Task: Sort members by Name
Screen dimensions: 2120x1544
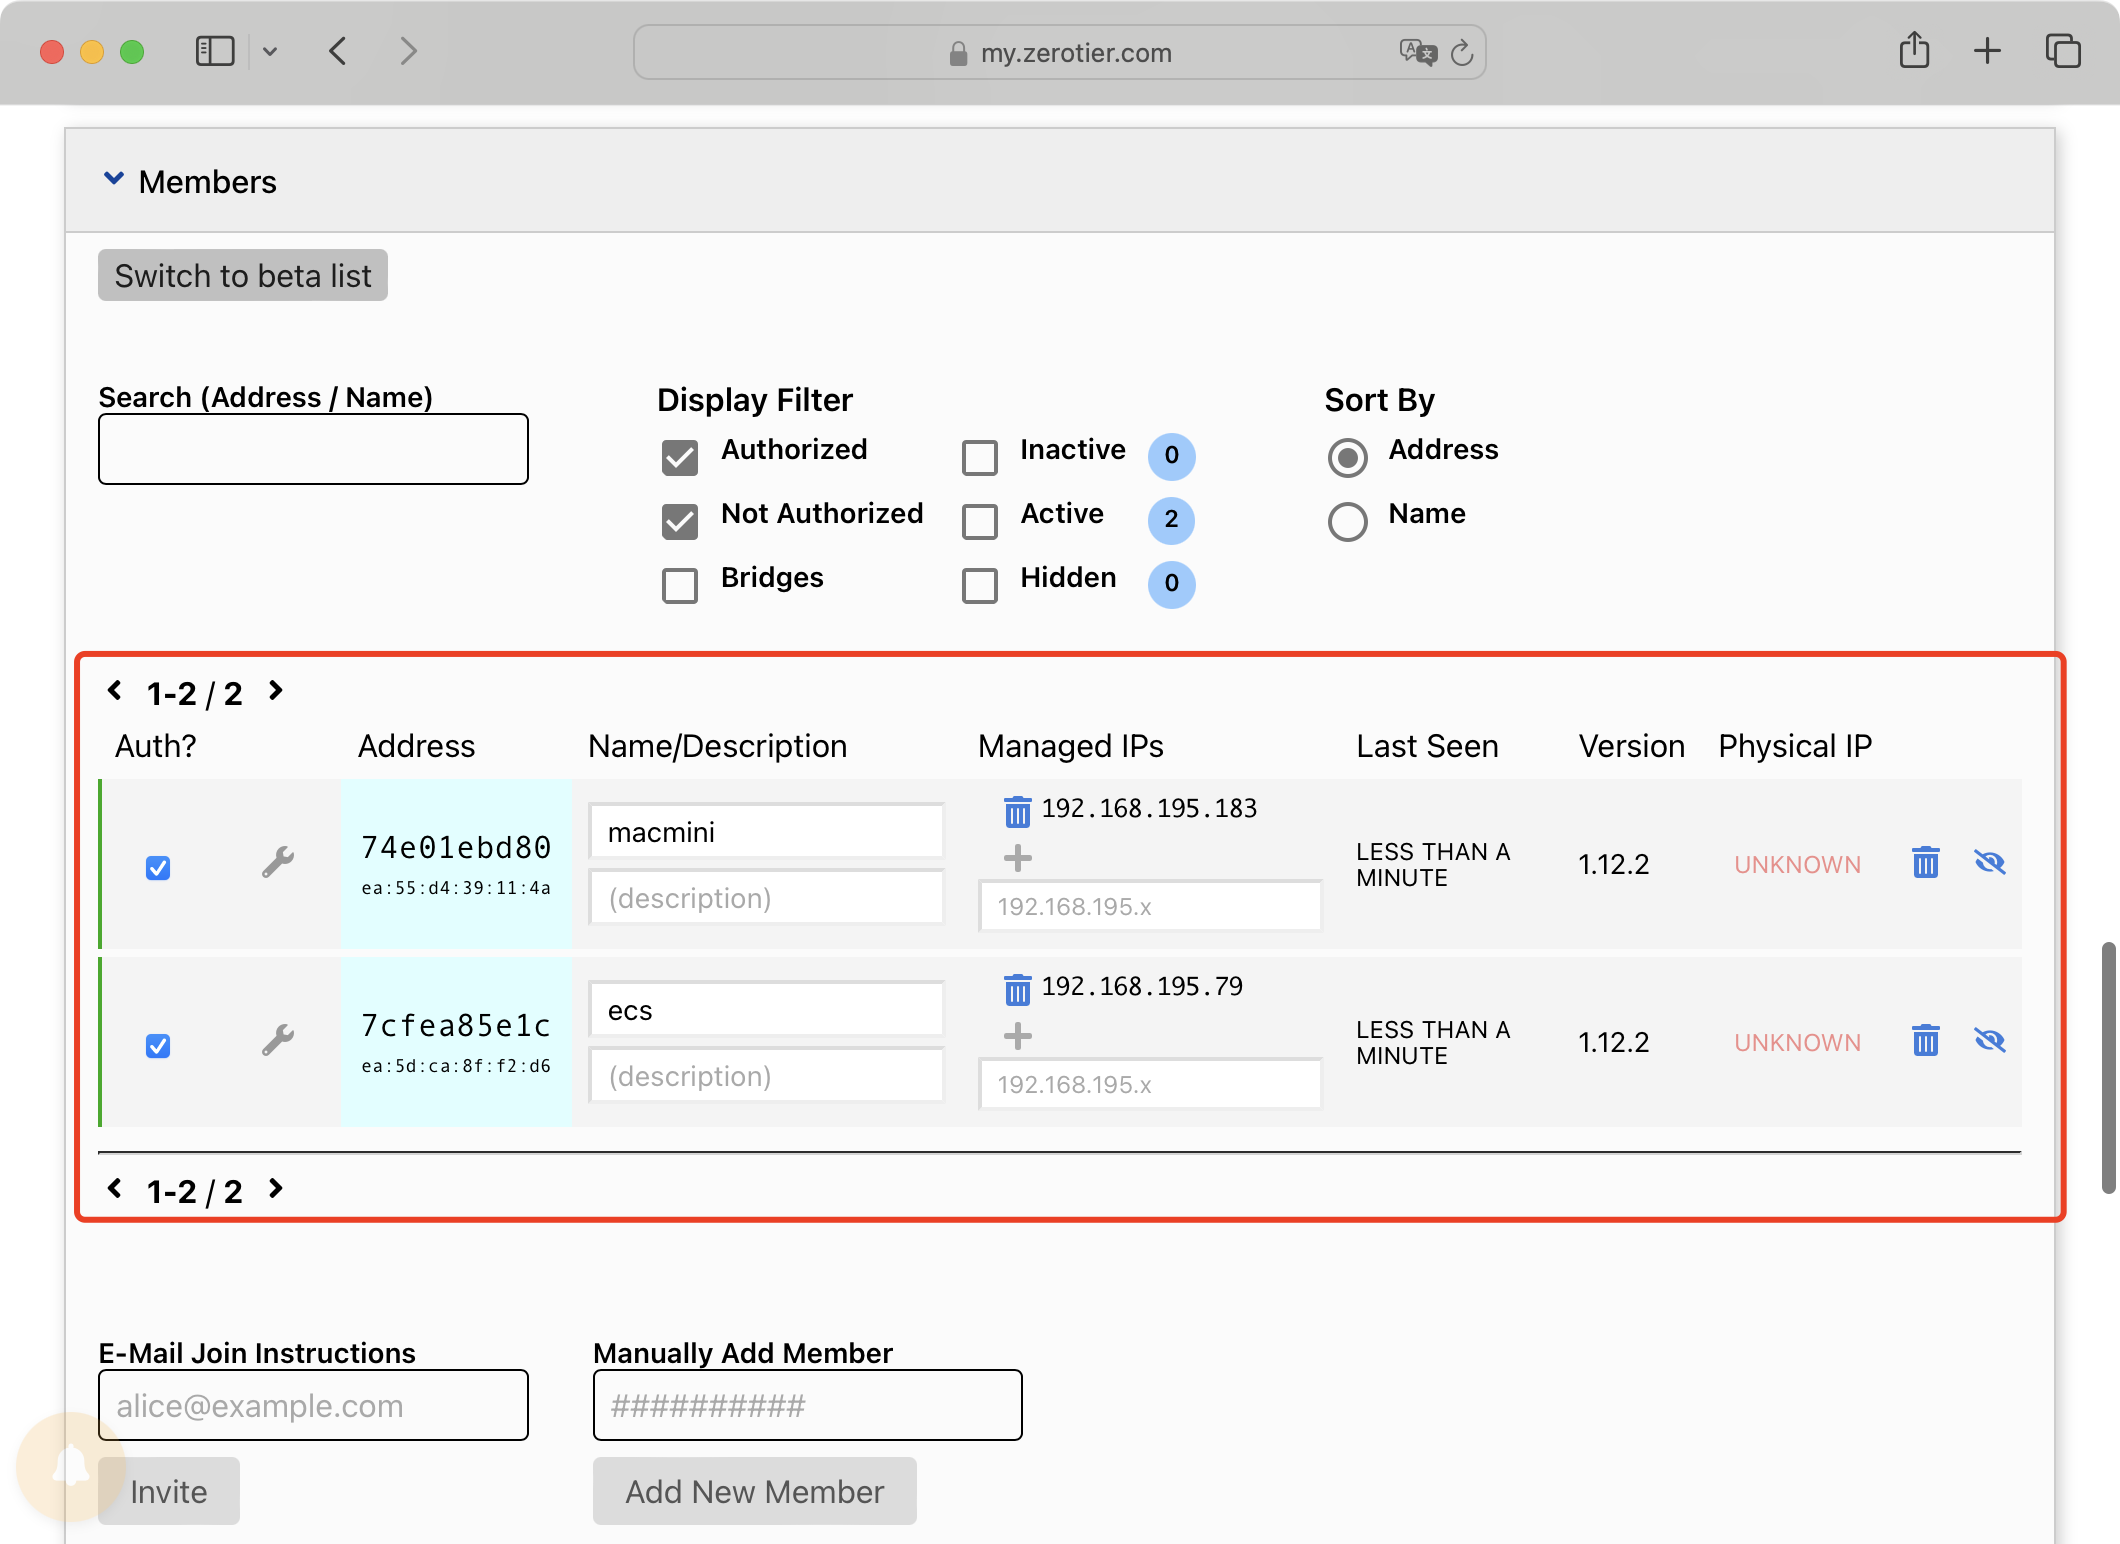Action: 1348,521
